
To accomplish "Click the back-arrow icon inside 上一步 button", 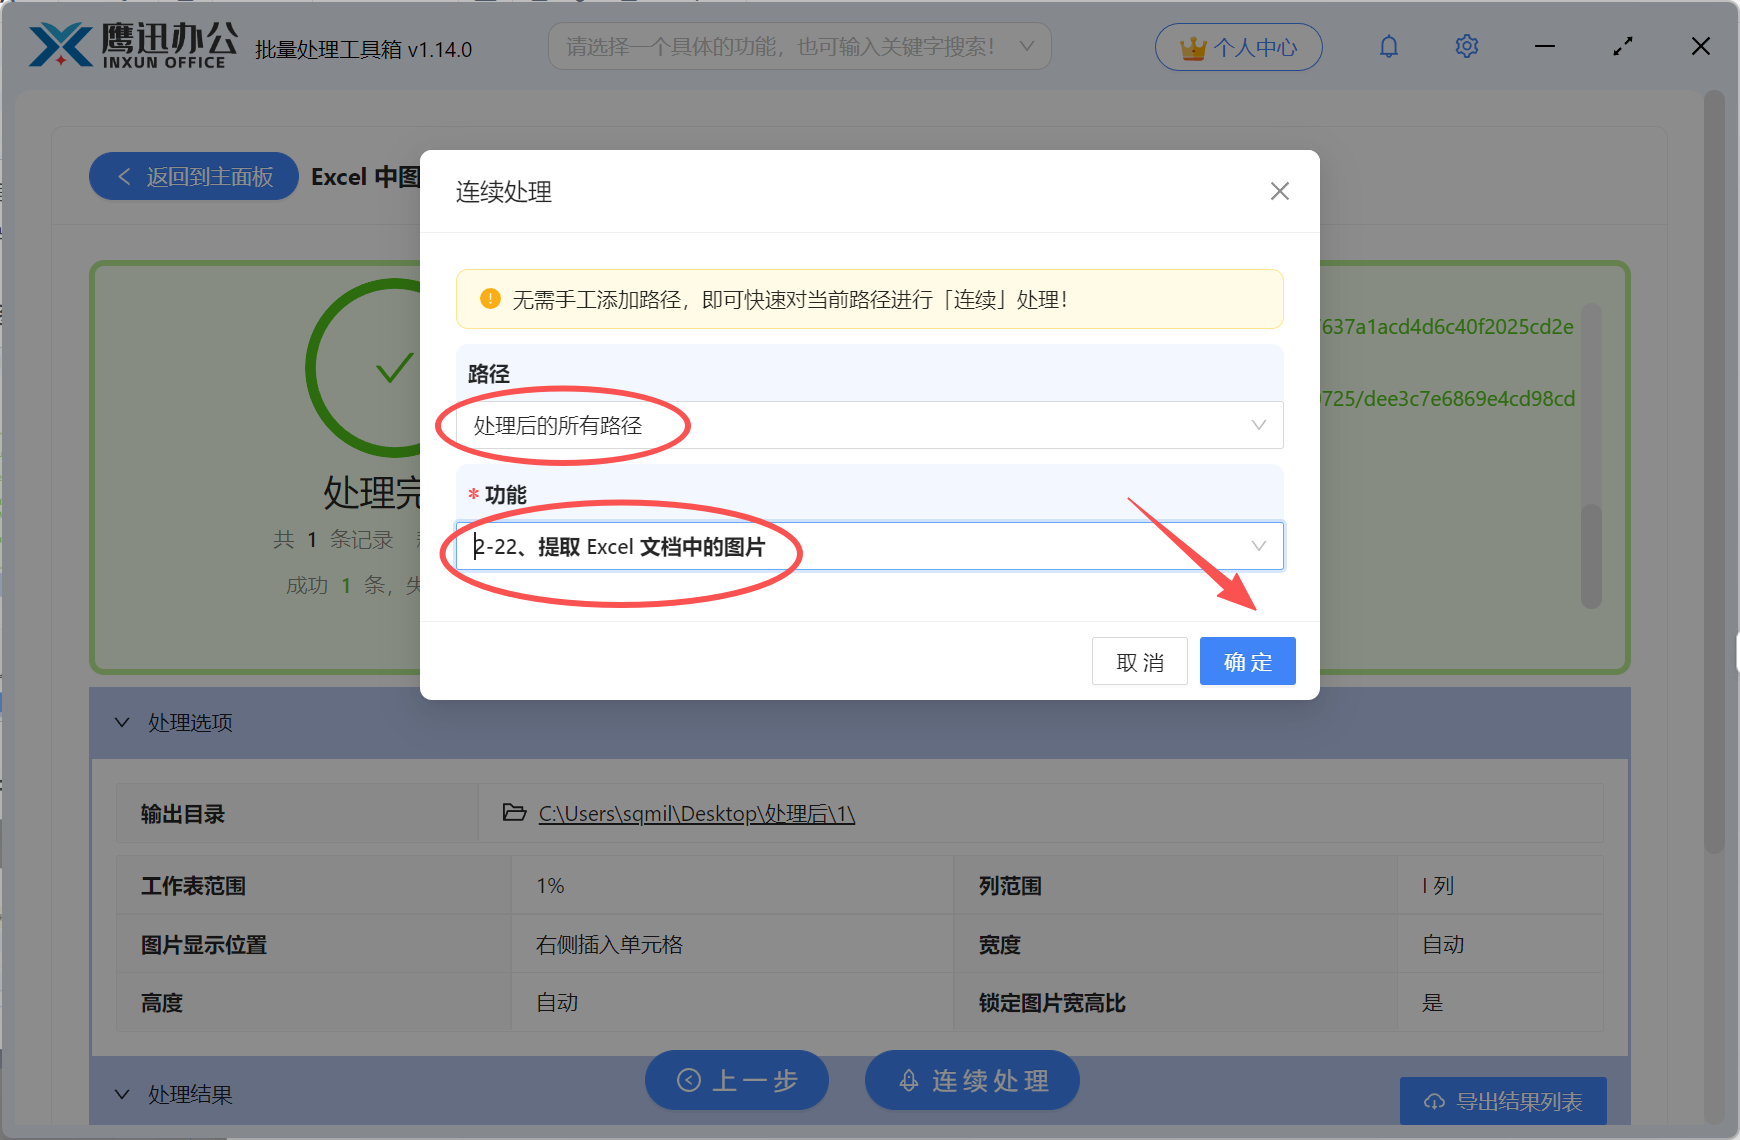I will (687, 1080).
